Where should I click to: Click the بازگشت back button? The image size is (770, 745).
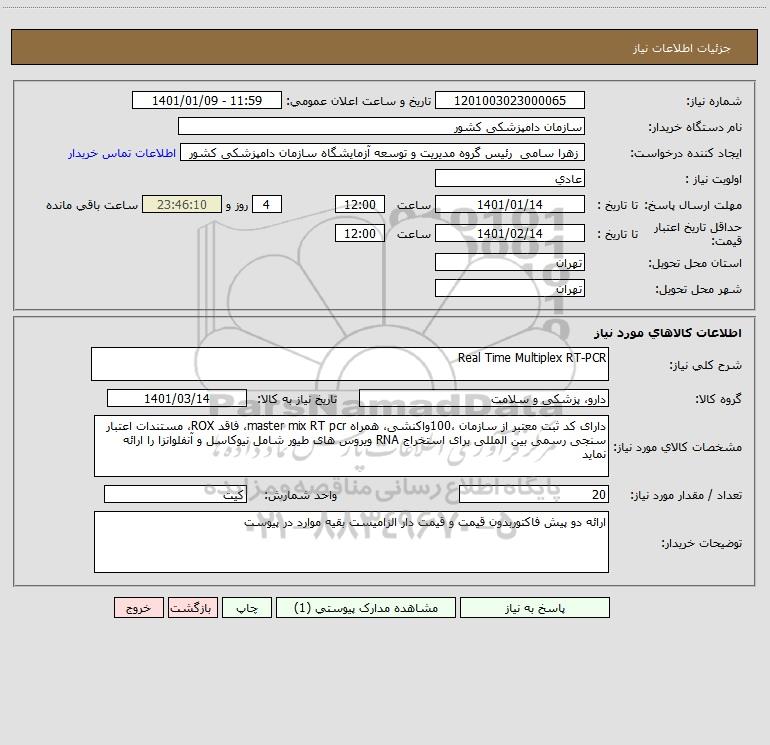click(192, 608)
